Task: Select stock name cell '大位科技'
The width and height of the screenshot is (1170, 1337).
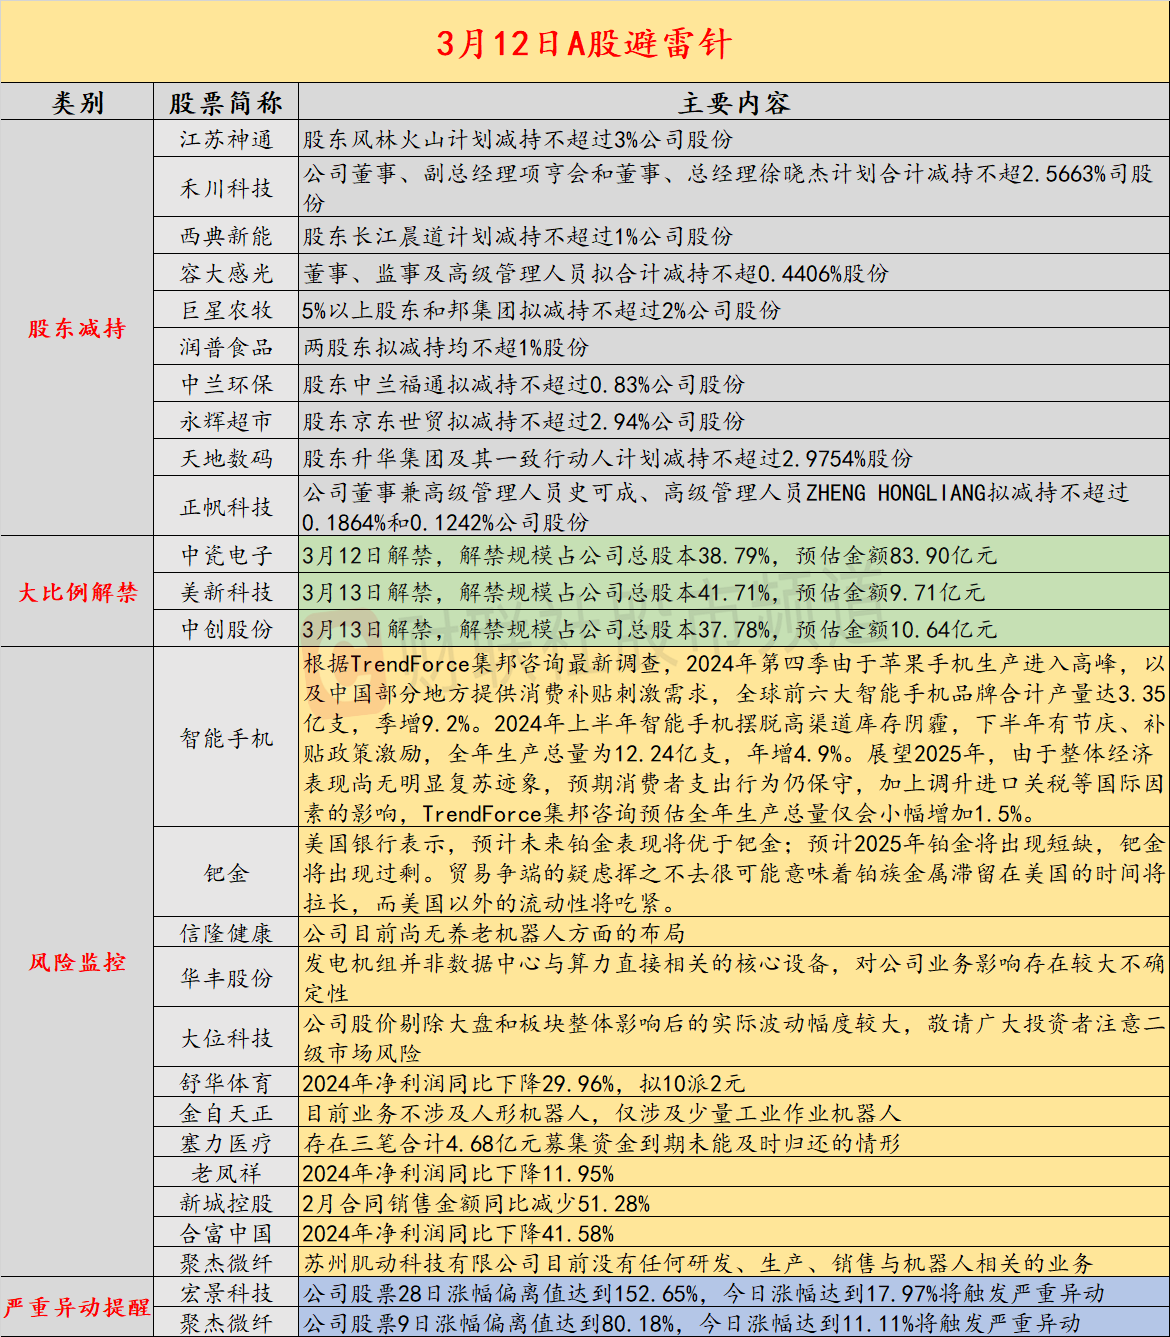Action: pyautogui.click(x=226, y=1038)
